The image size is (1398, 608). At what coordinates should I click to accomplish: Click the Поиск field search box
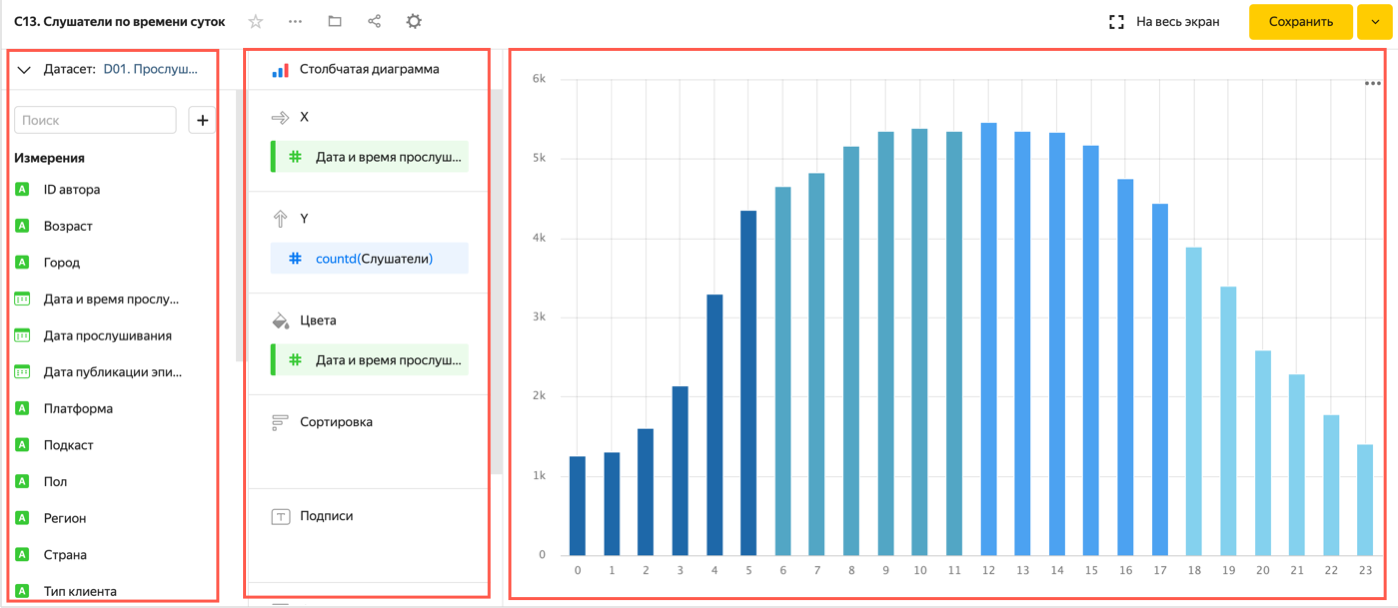(x=95, y=120)
